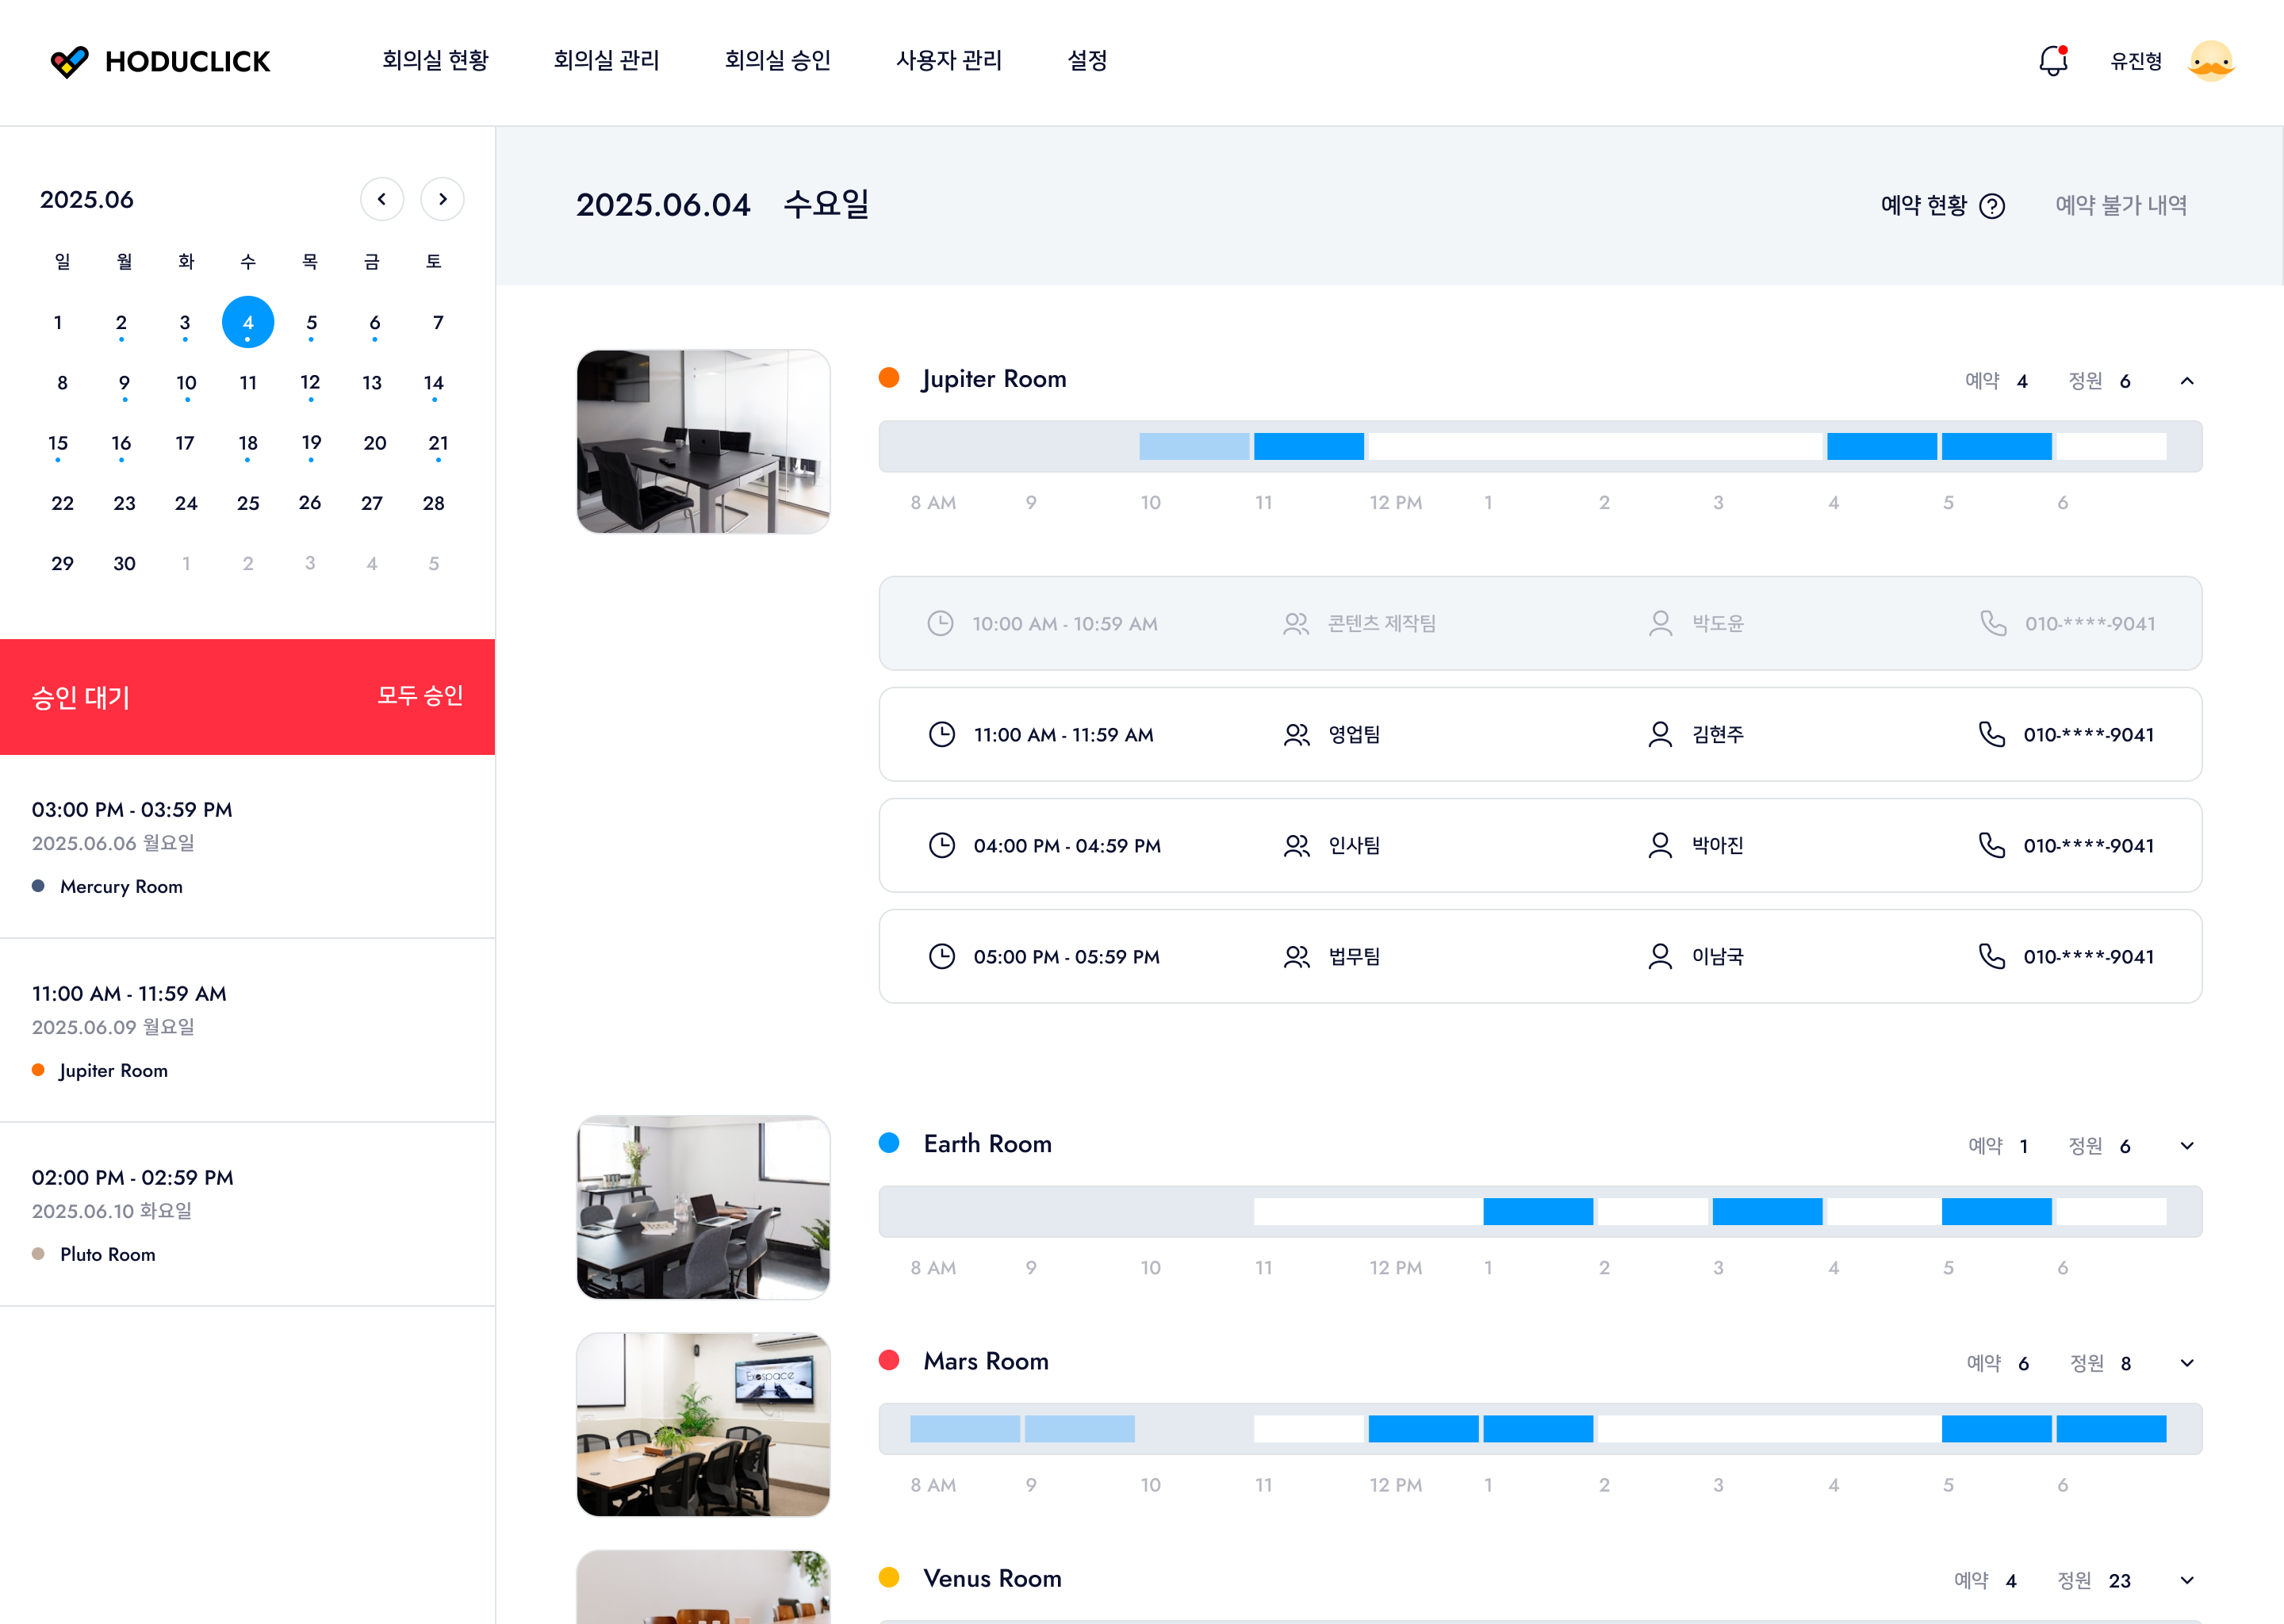Viewport: 2284px width, 1624px height.
Task: Select June 12 on the calendar
Action: pos(310,383)
